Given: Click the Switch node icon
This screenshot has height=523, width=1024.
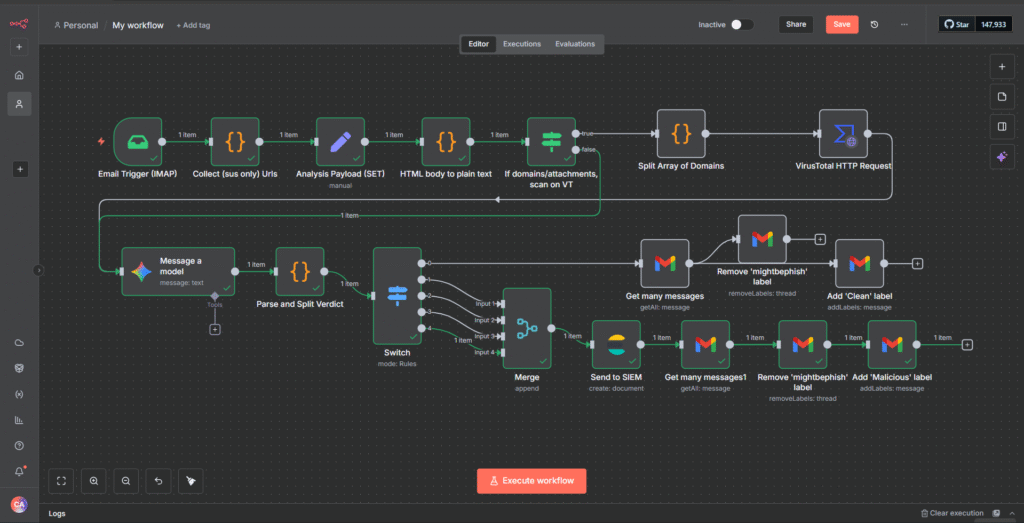Looking at the screenshot, I should (x=397, y=295).
